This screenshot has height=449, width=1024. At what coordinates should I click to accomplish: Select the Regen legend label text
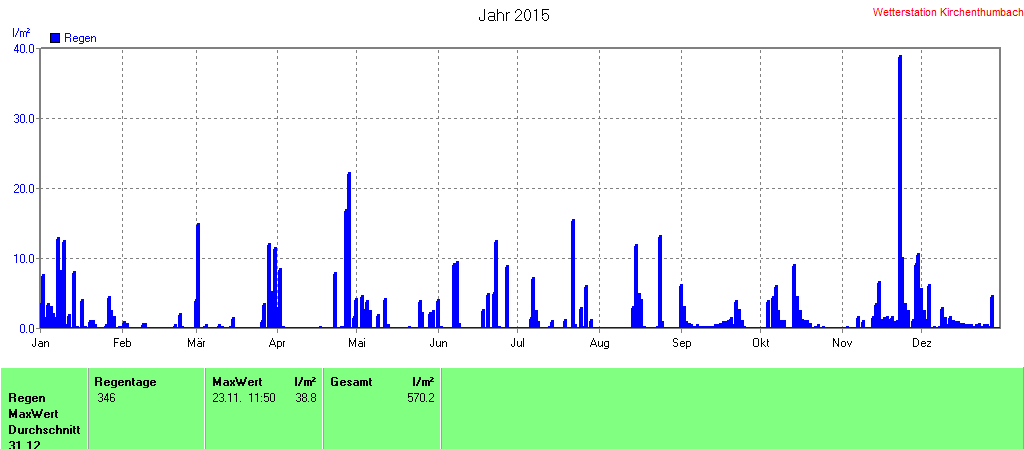(80, 38)
